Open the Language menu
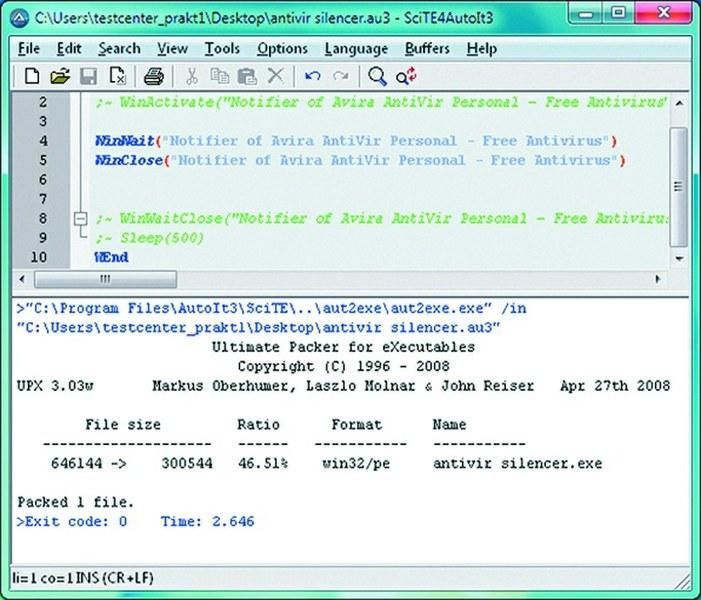The height and width of the screenshot is (600, 701). [356, 48]
